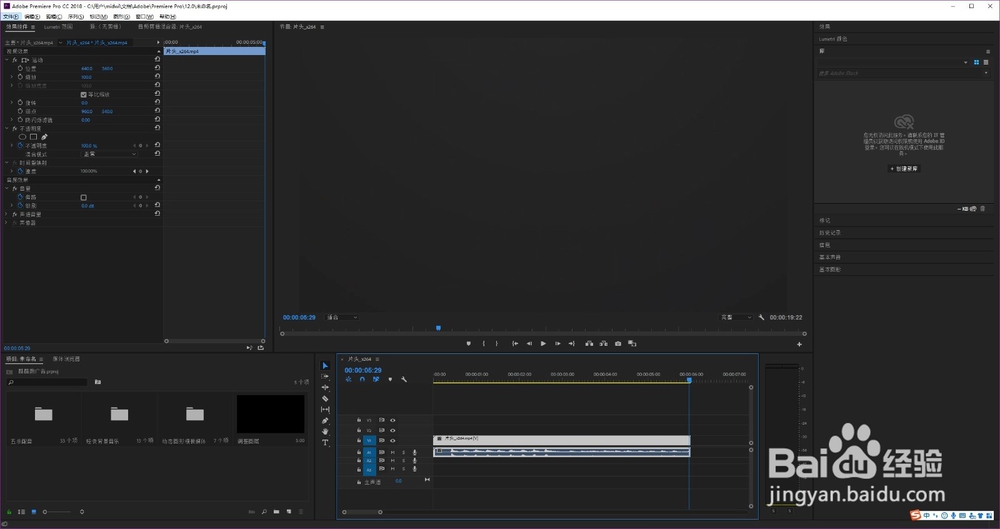
Task: Open timeline display settings wrench
Action: [x=404, y=379]
